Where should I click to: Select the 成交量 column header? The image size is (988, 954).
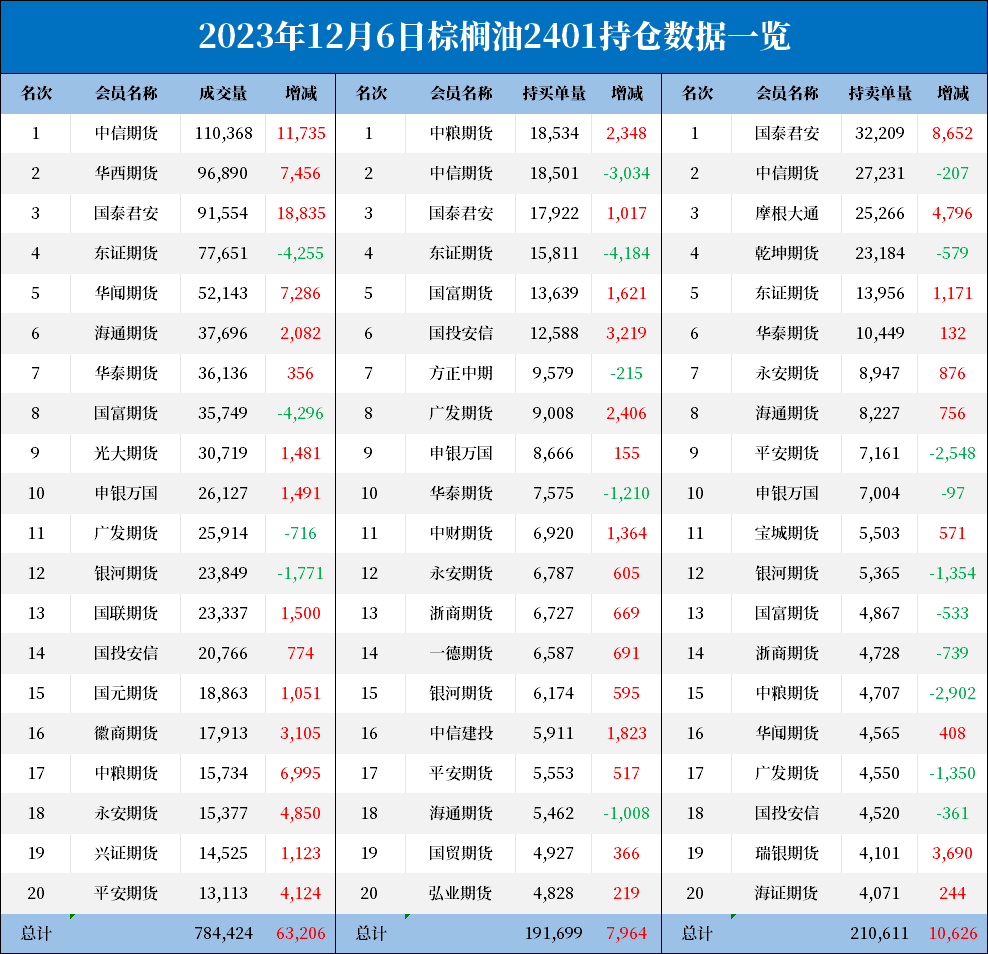pos(223,94)
